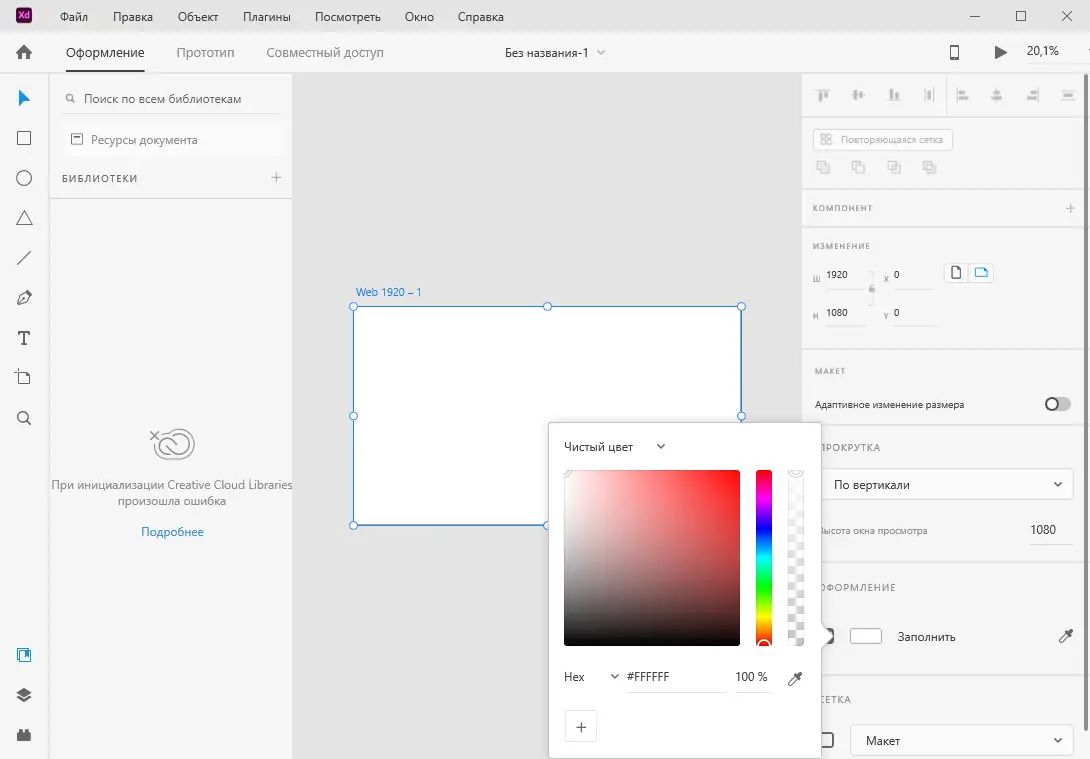Select the Rectangle tool
The width and height of the screenshot is (1090, 759).
click(24, 138)
